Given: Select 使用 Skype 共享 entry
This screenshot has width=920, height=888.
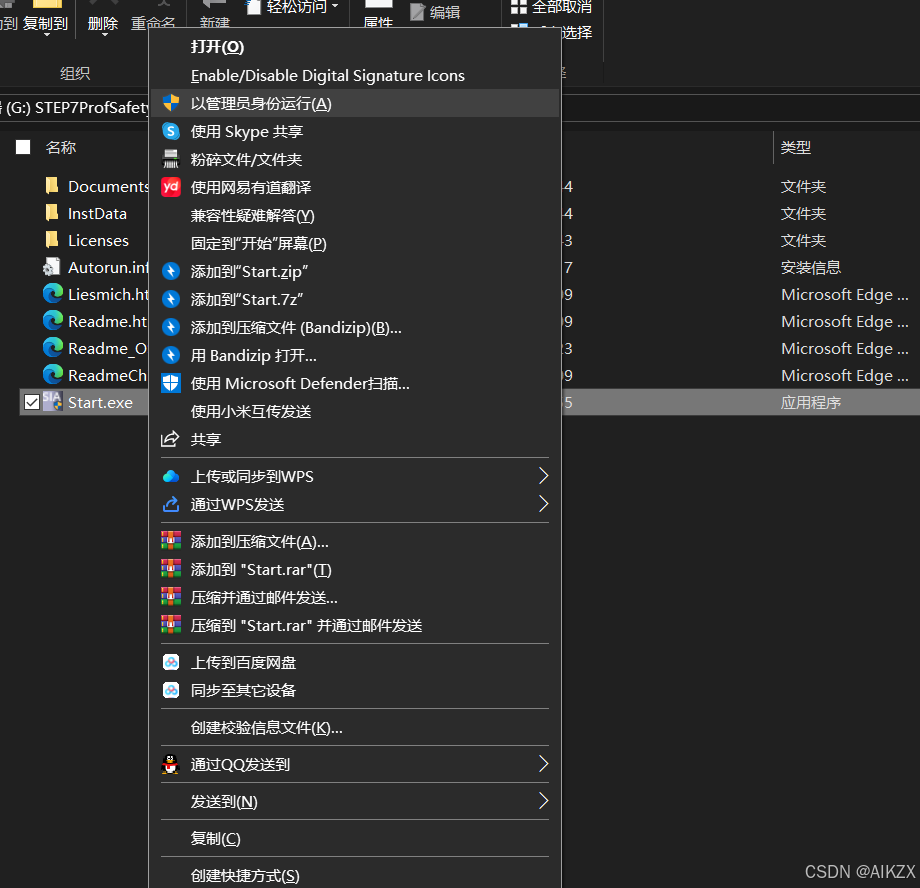Looking at the screenshot, I should point(246,131).
